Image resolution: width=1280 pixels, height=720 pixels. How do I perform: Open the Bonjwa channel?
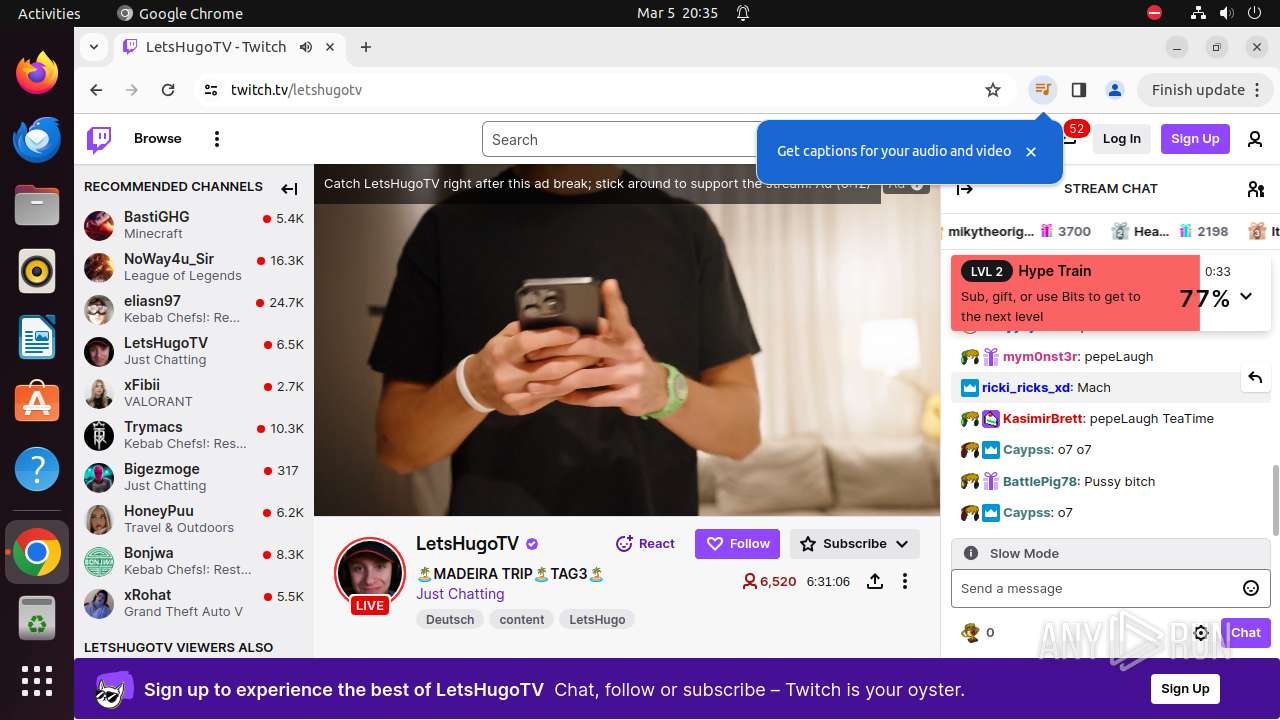pos(194,561)
